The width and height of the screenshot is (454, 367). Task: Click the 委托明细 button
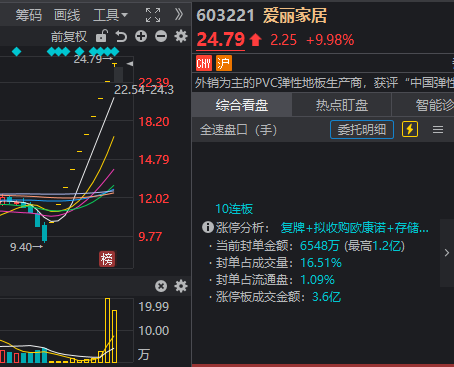click(362, 129)
